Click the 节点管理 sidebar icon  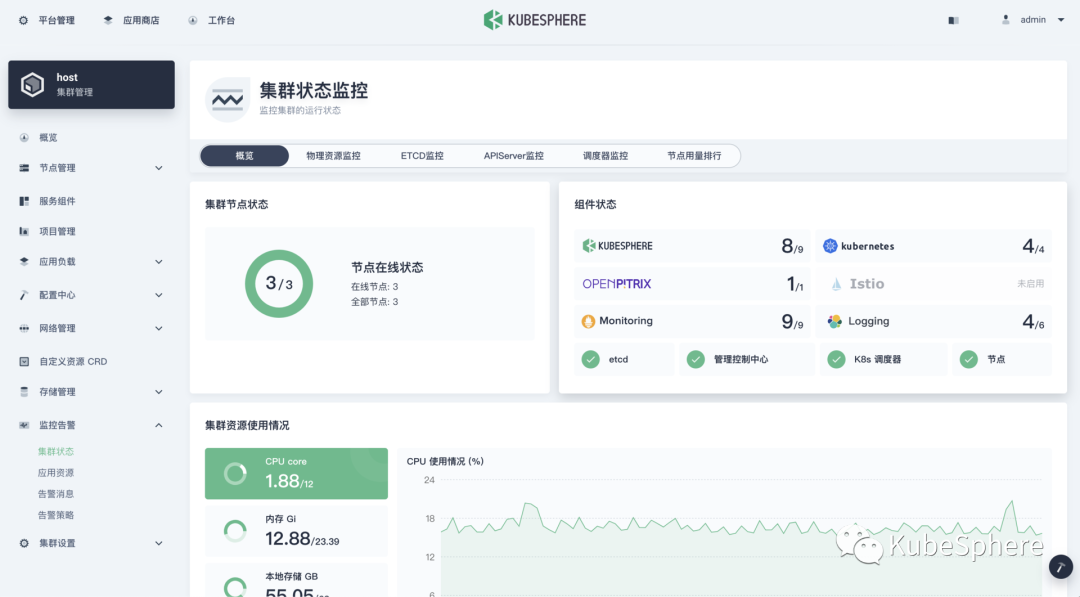coord(24,168)
